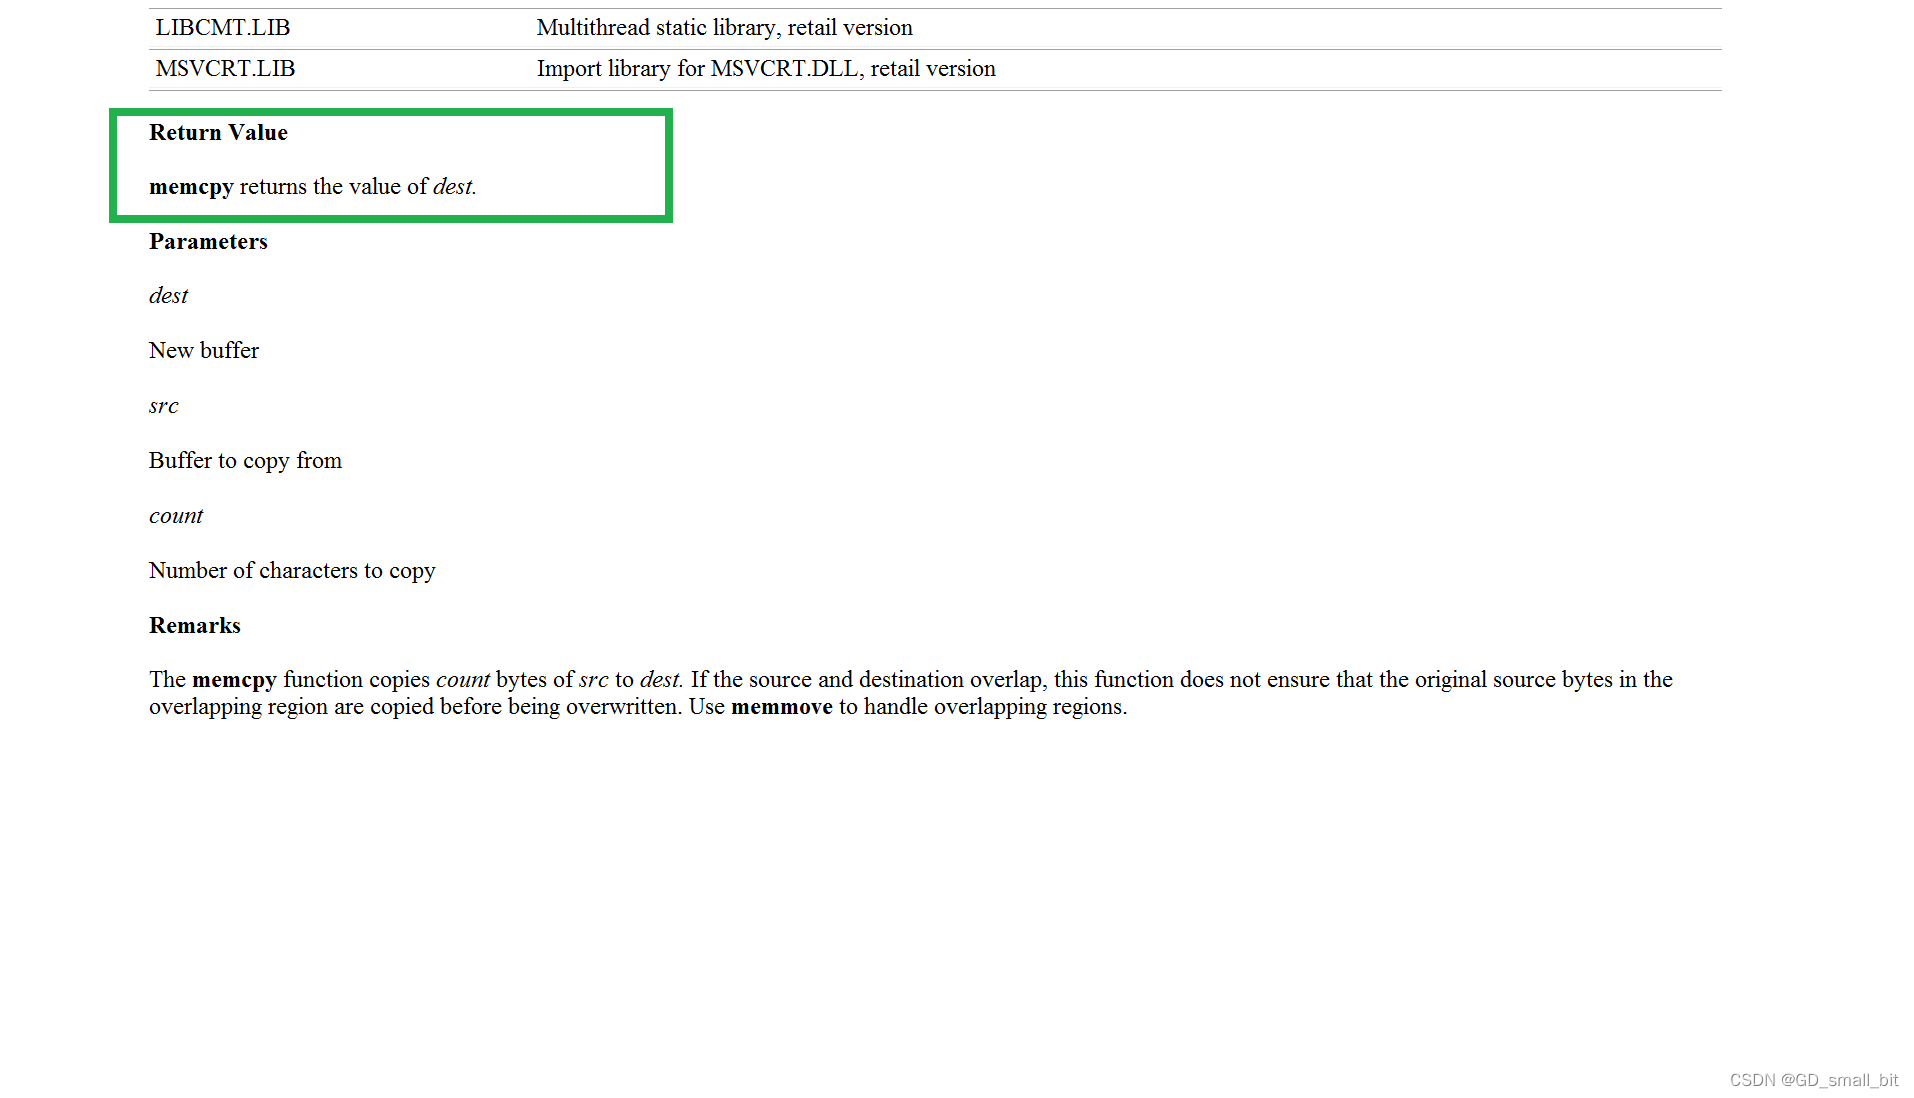The width and height of the screenshot is (1914, 1098).
Task: Select the dest parameter label
Action: [x=167, y=295]
